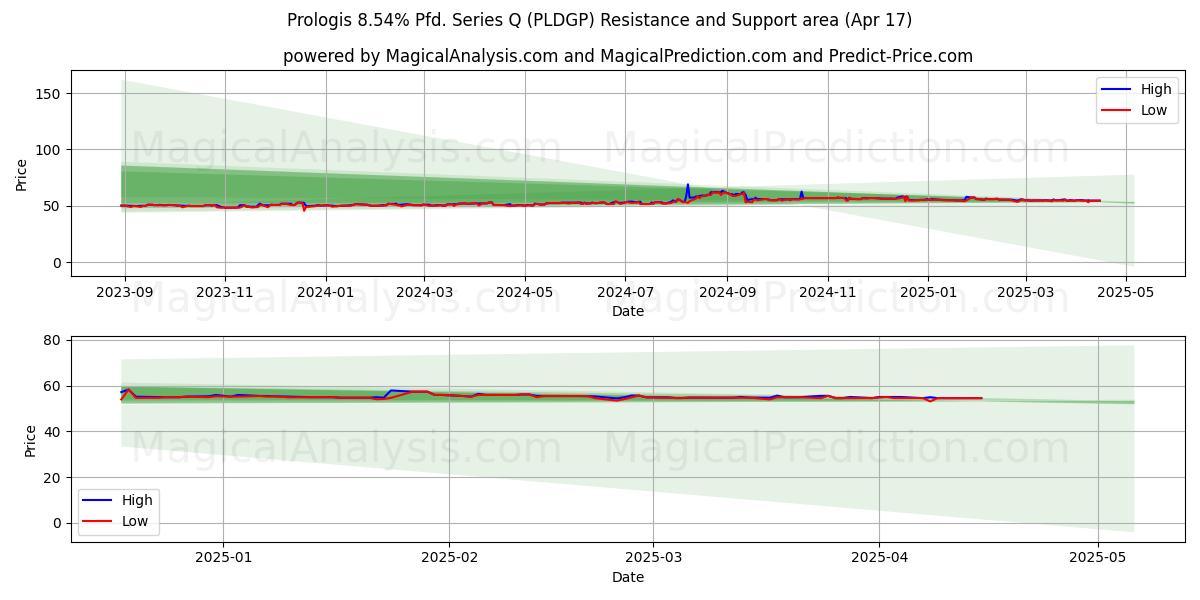1200x600 pixels.
Task: Click the '2023-09' date tick label
Action: pos(124,293)
